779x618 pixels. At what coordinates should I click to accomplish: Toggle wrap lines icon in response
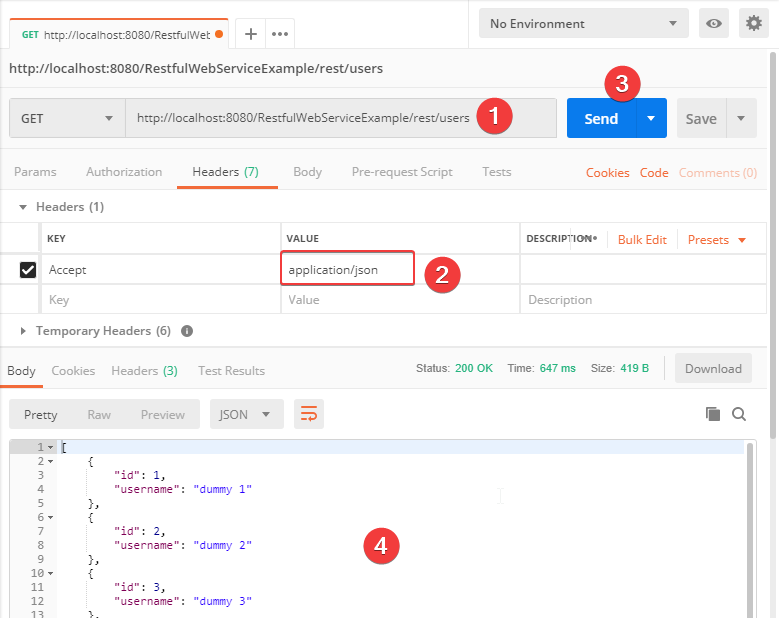[309, 414]
